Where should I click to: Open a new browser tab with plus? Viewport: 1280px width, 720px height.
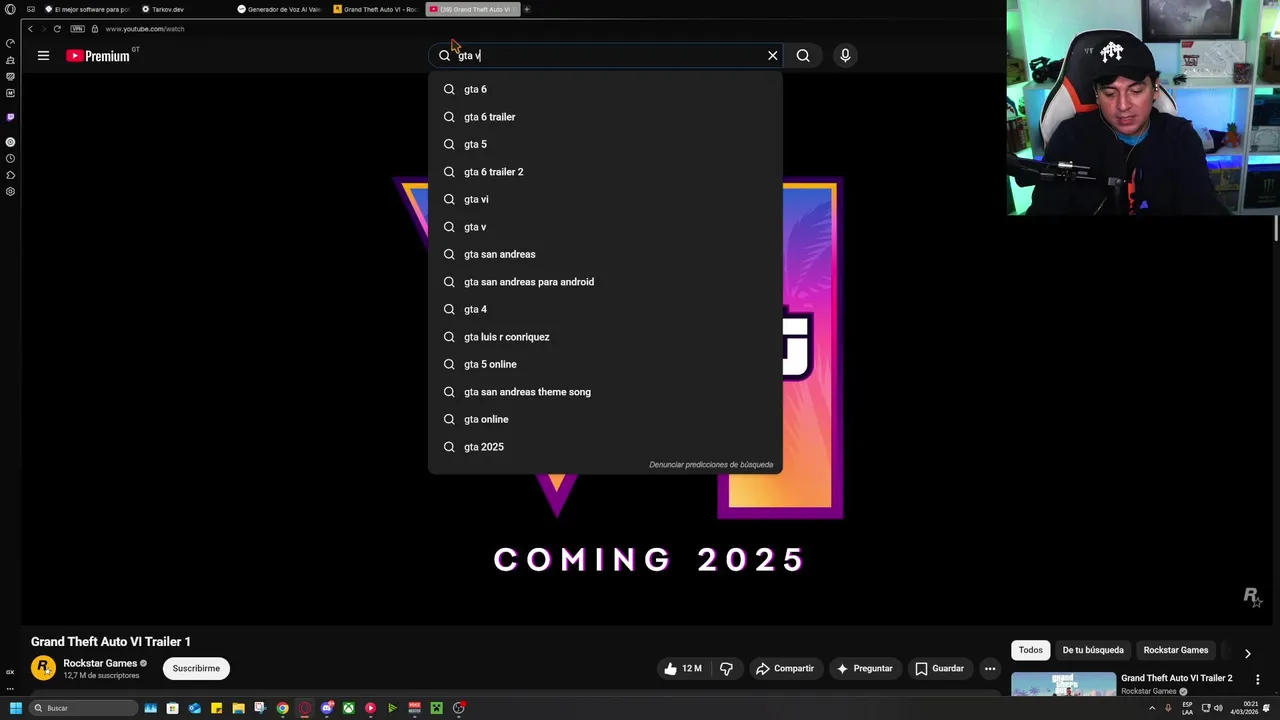pyautogui.click(x=527, y=9)
